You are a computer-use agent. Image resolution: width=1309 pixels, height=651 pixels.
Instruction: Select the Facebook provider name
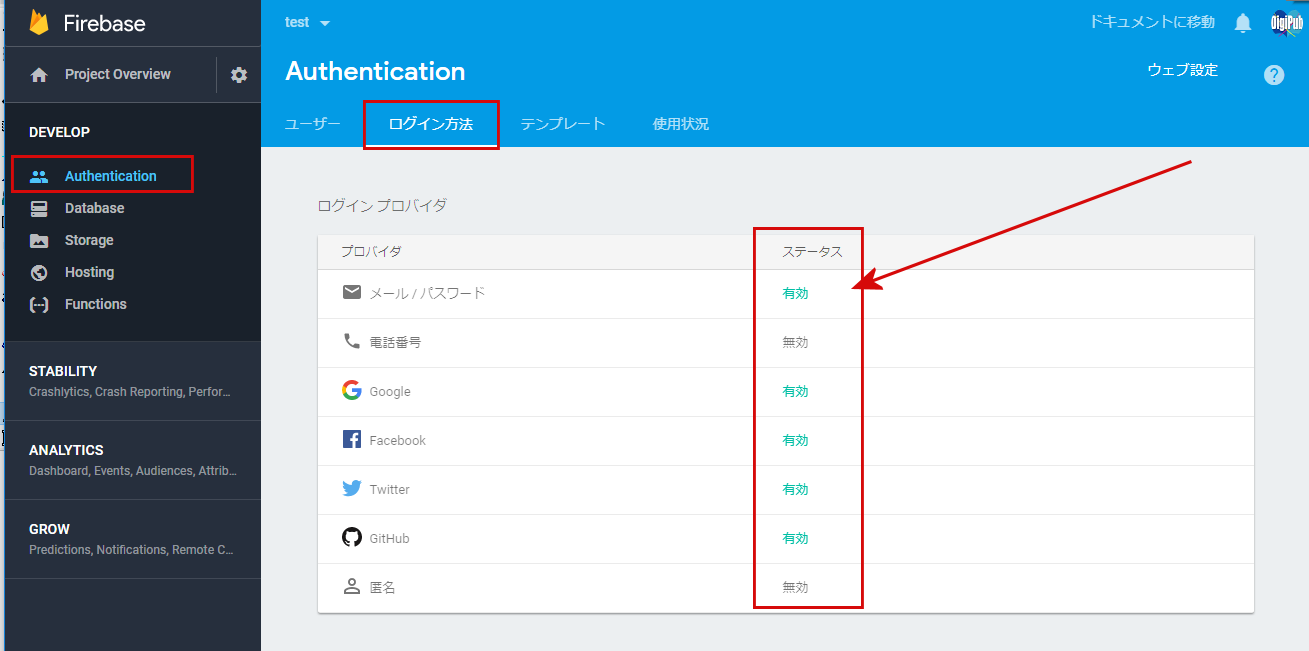pyautogui.click(x=397, y=440)
